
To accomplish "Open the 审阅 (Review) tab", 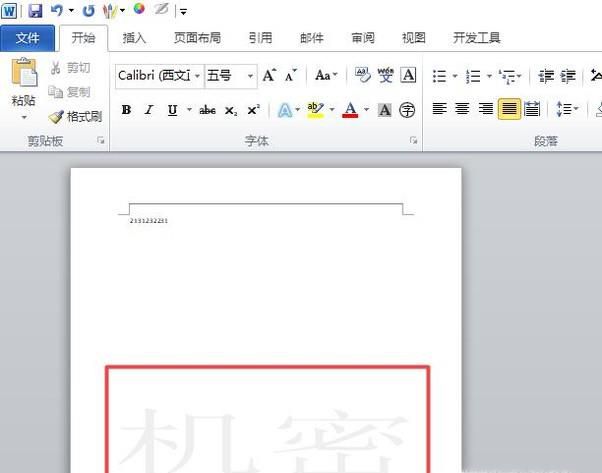I will (363, 38).
